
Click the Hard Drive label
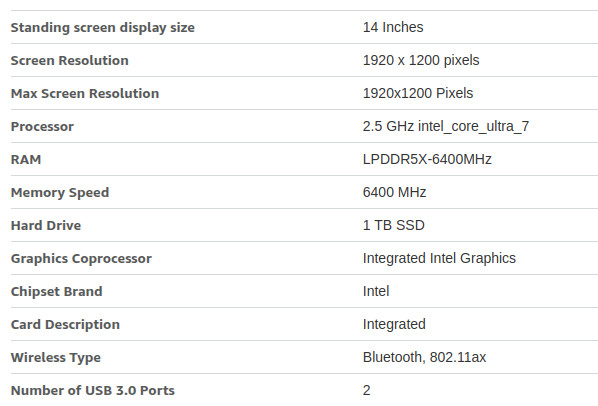46,225
